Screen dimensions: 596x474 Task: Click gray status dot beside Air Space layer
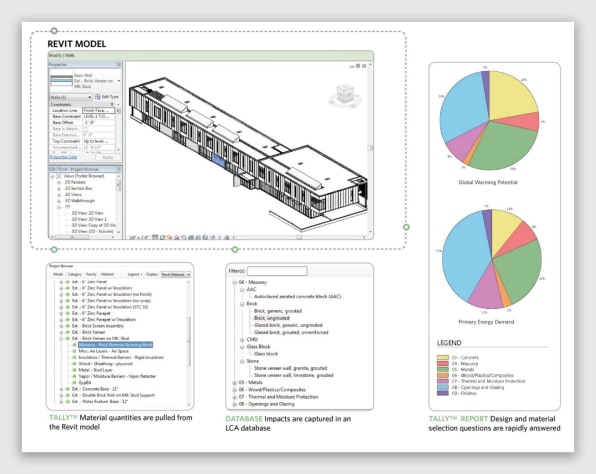click(74, 351)
